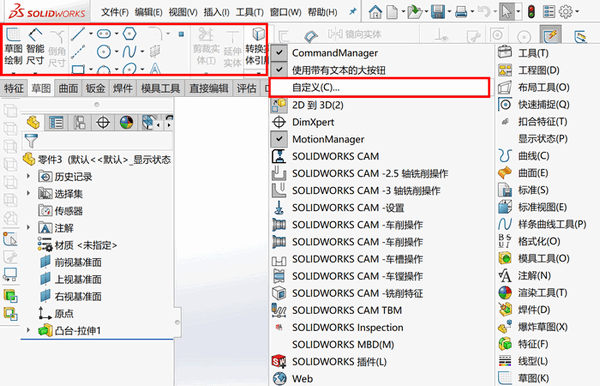This screenshot has height=386, width=600.
Task: Open the ConfigurationManager tab icon
Action: [x=80, y=122]
